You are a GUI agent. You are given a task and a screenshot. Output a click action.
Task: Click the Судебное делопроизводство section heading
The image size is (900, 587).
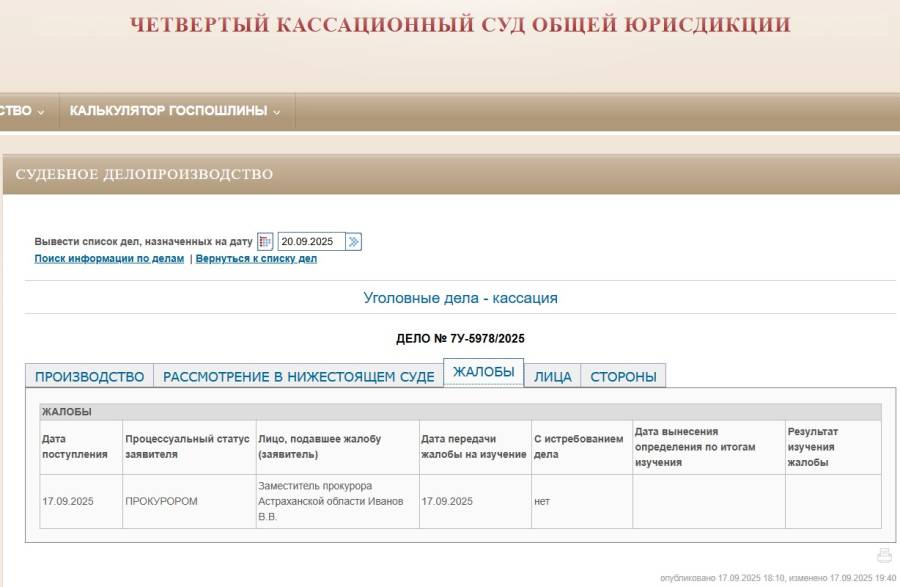pyautogui.click(x=144, y=174)
